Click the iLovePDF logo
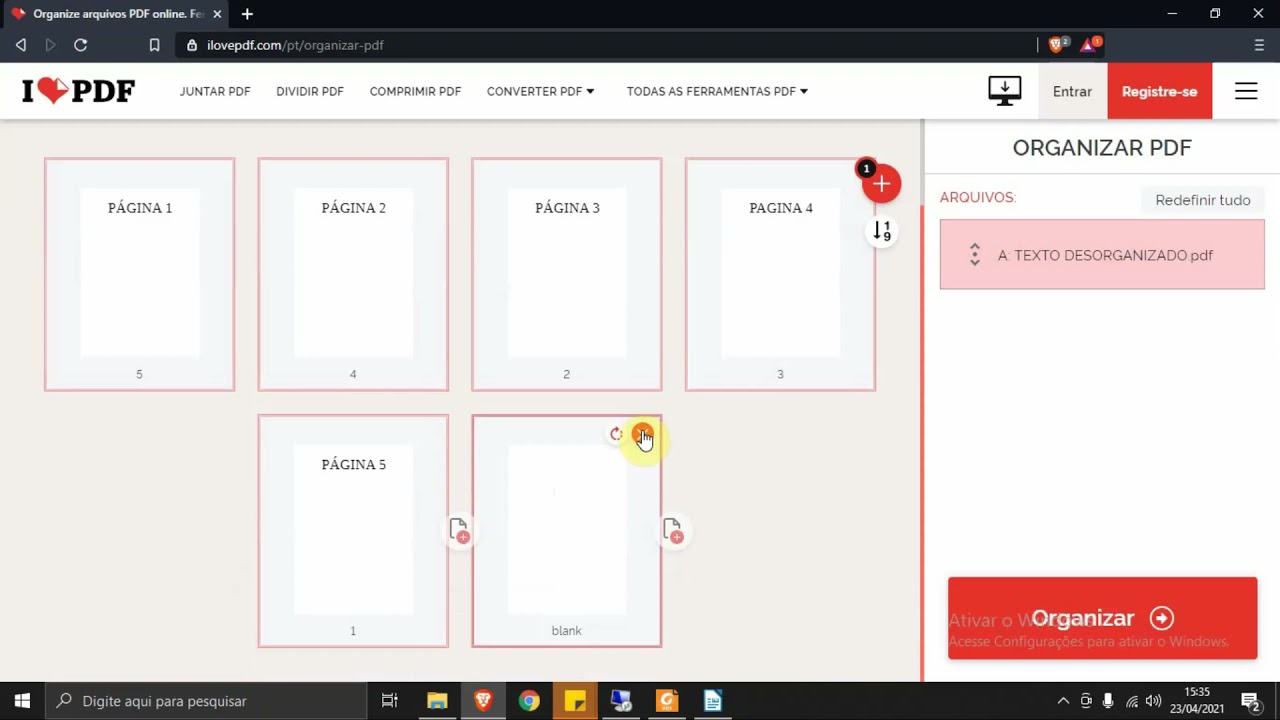Viewport: 1280px width, 720px height. (78, 91)
